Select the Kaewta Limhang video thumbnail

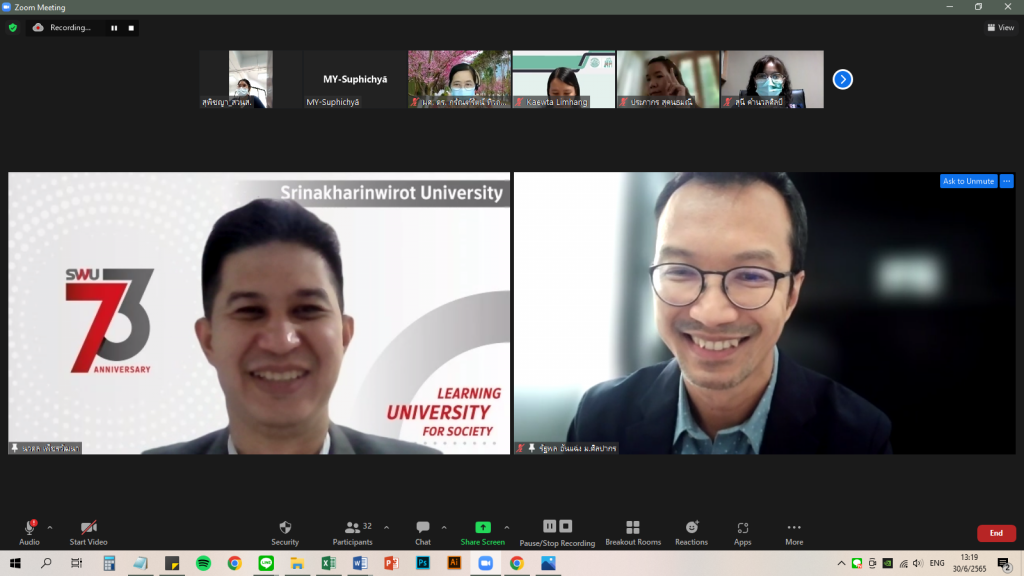point(564,79)
